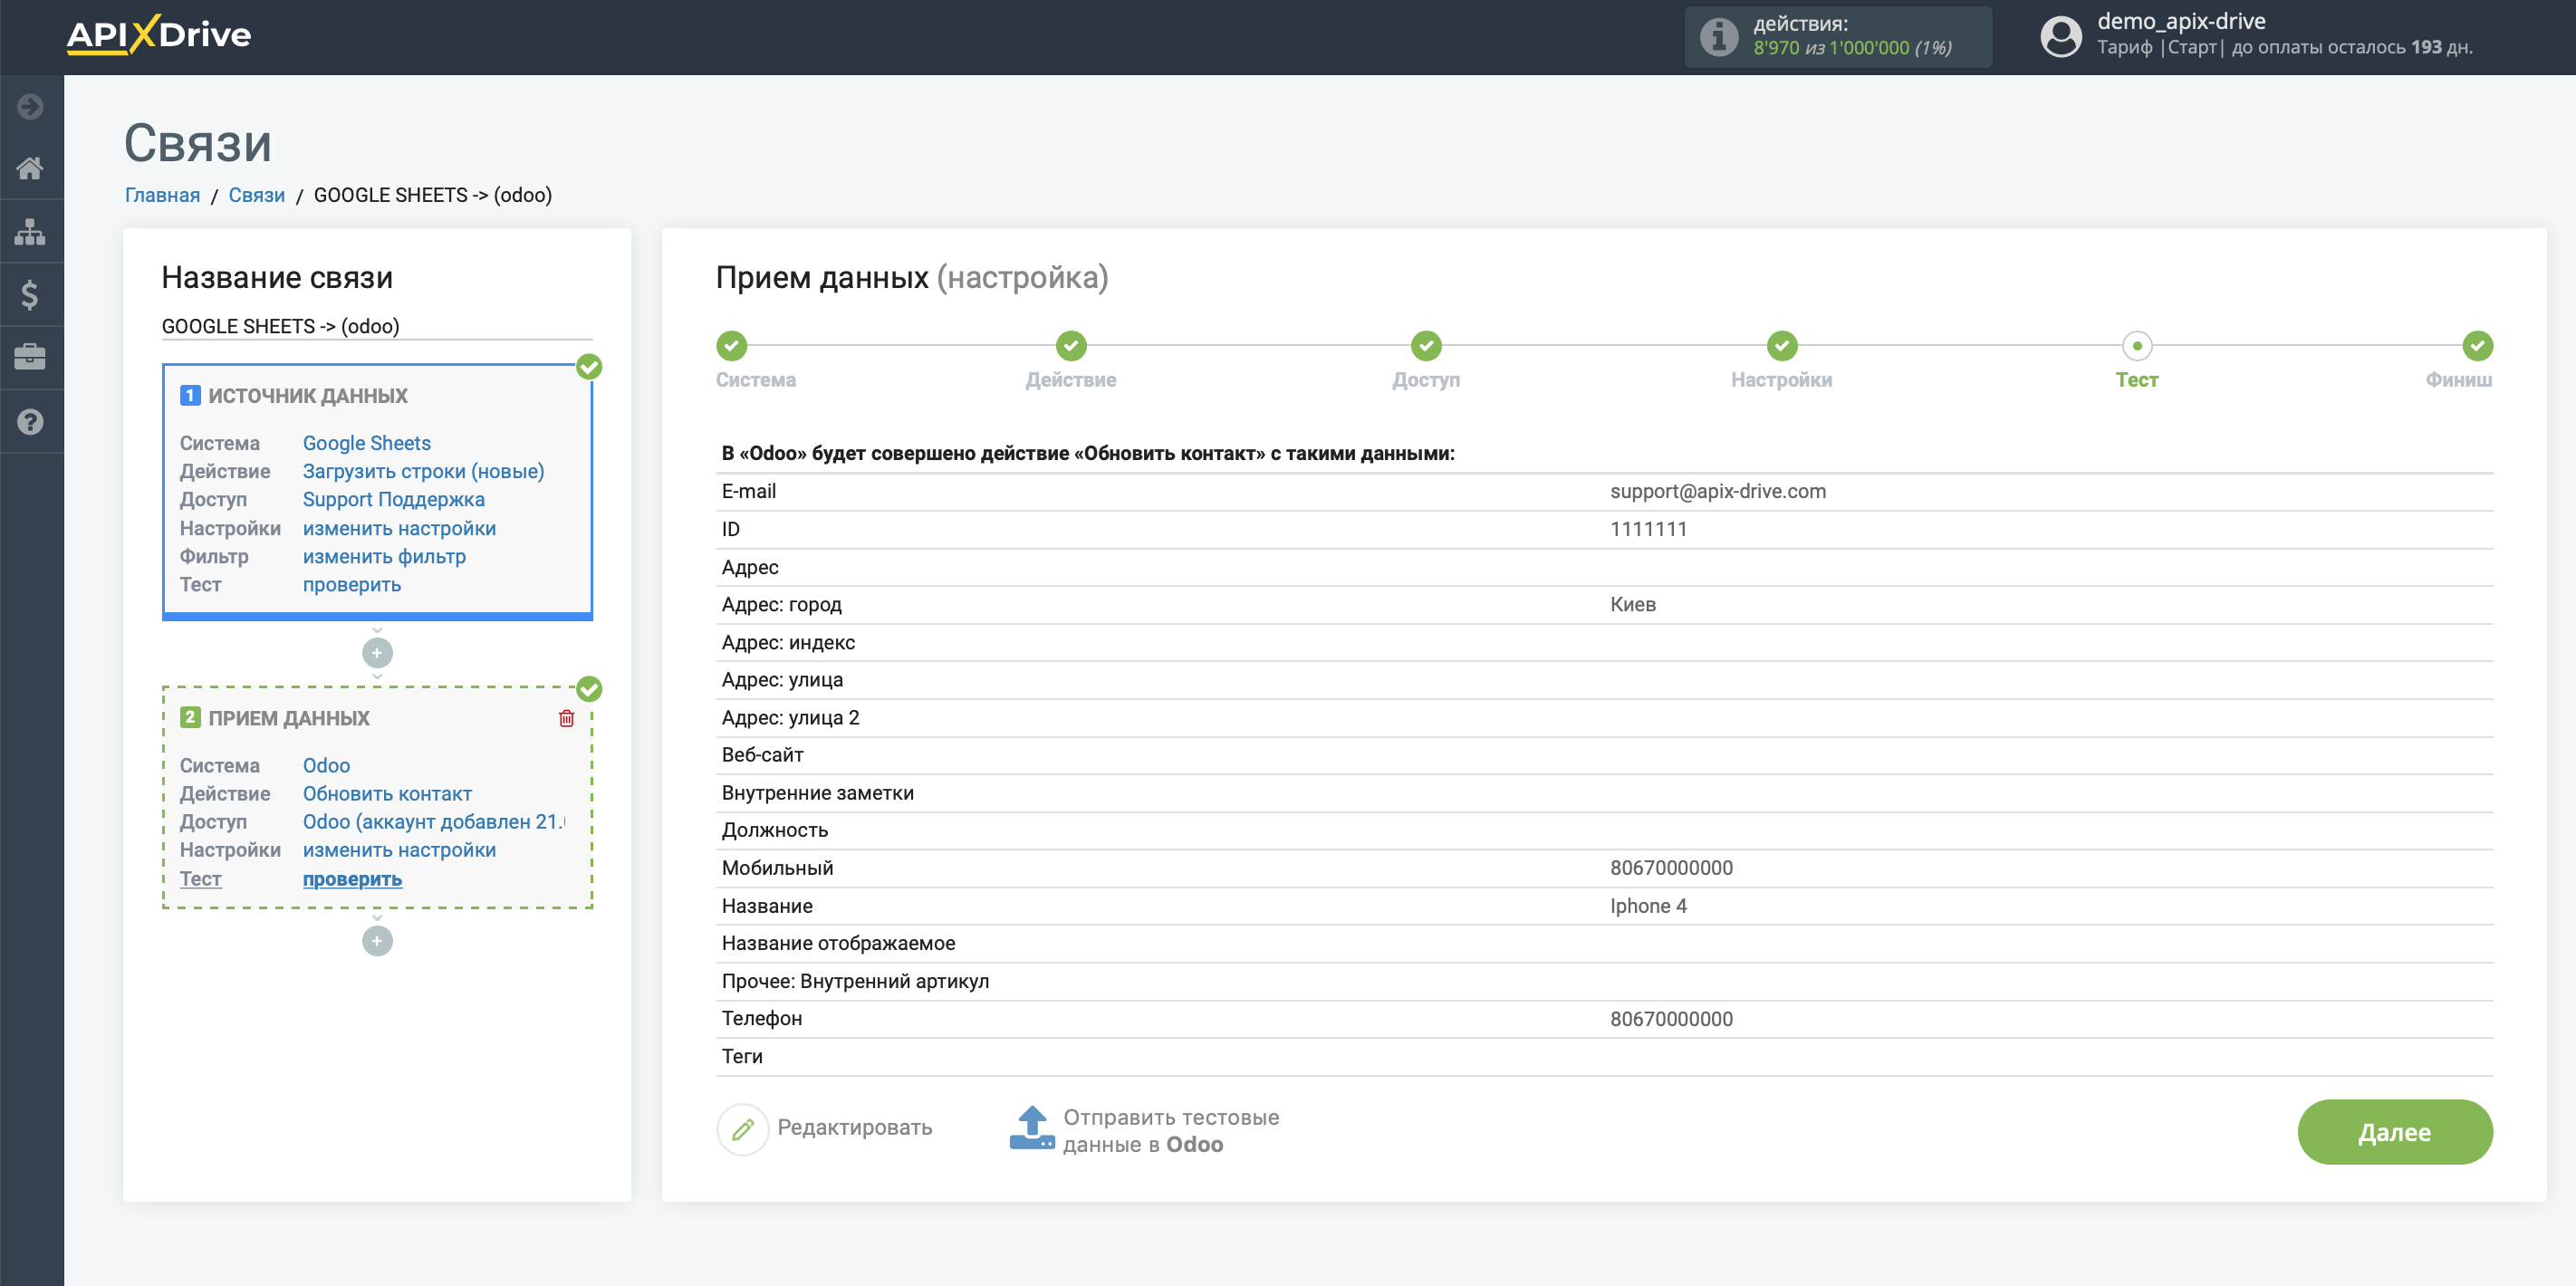Click support@apix-drive.com email value
Screen dimensions: 2576x1286
(1717, 491)
